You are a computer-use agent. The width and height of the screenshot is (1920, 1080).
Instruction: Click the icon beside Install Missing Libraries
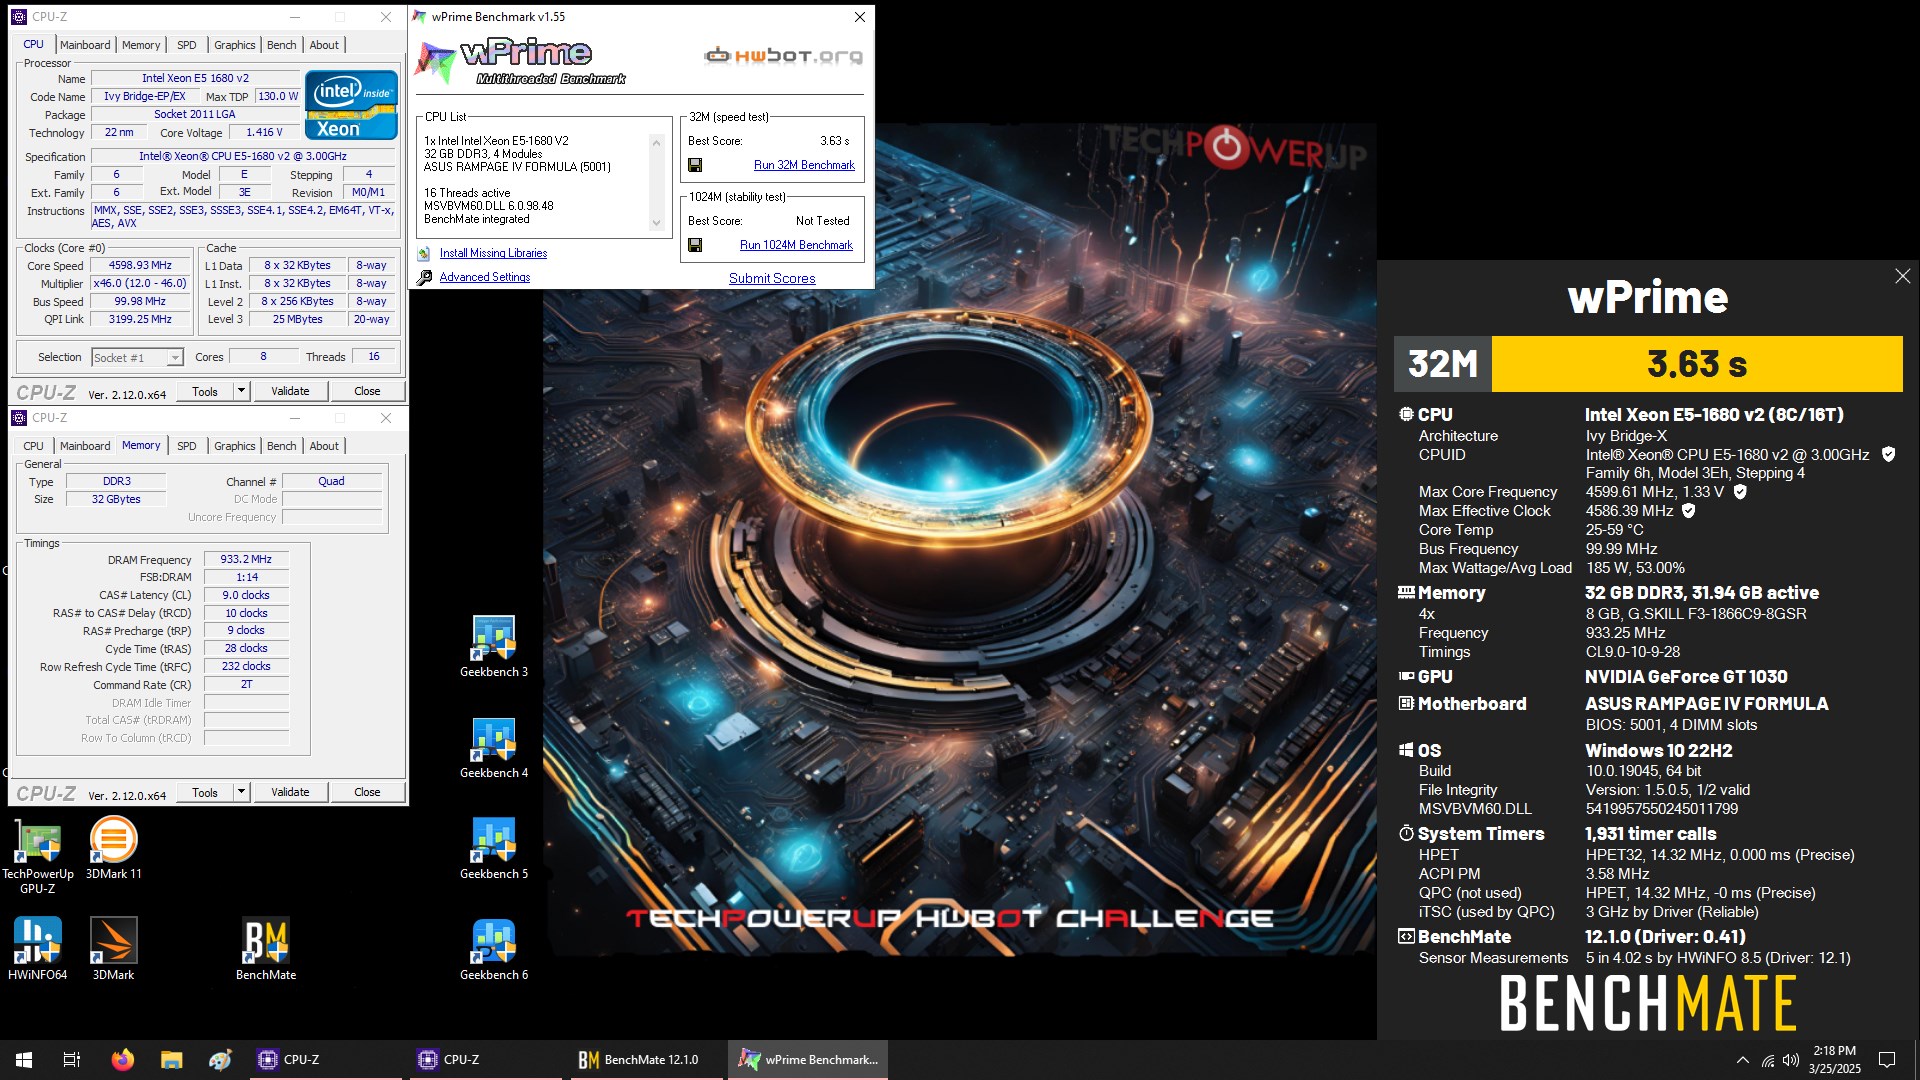tap(424, 253)
